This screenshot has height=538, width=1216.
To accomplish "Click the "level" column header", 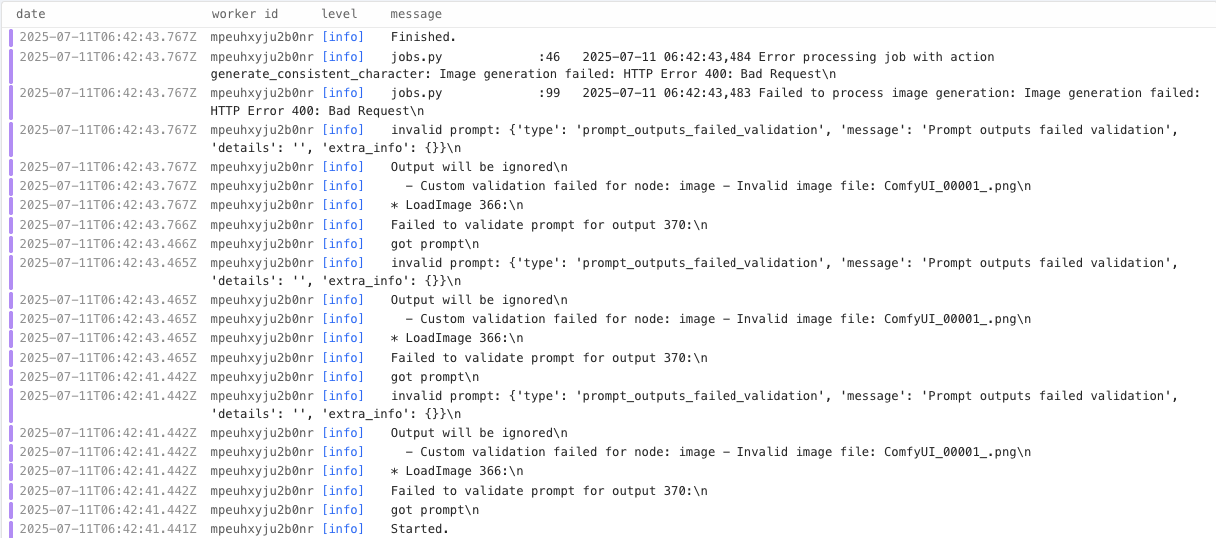I will [x=339, y=14].
